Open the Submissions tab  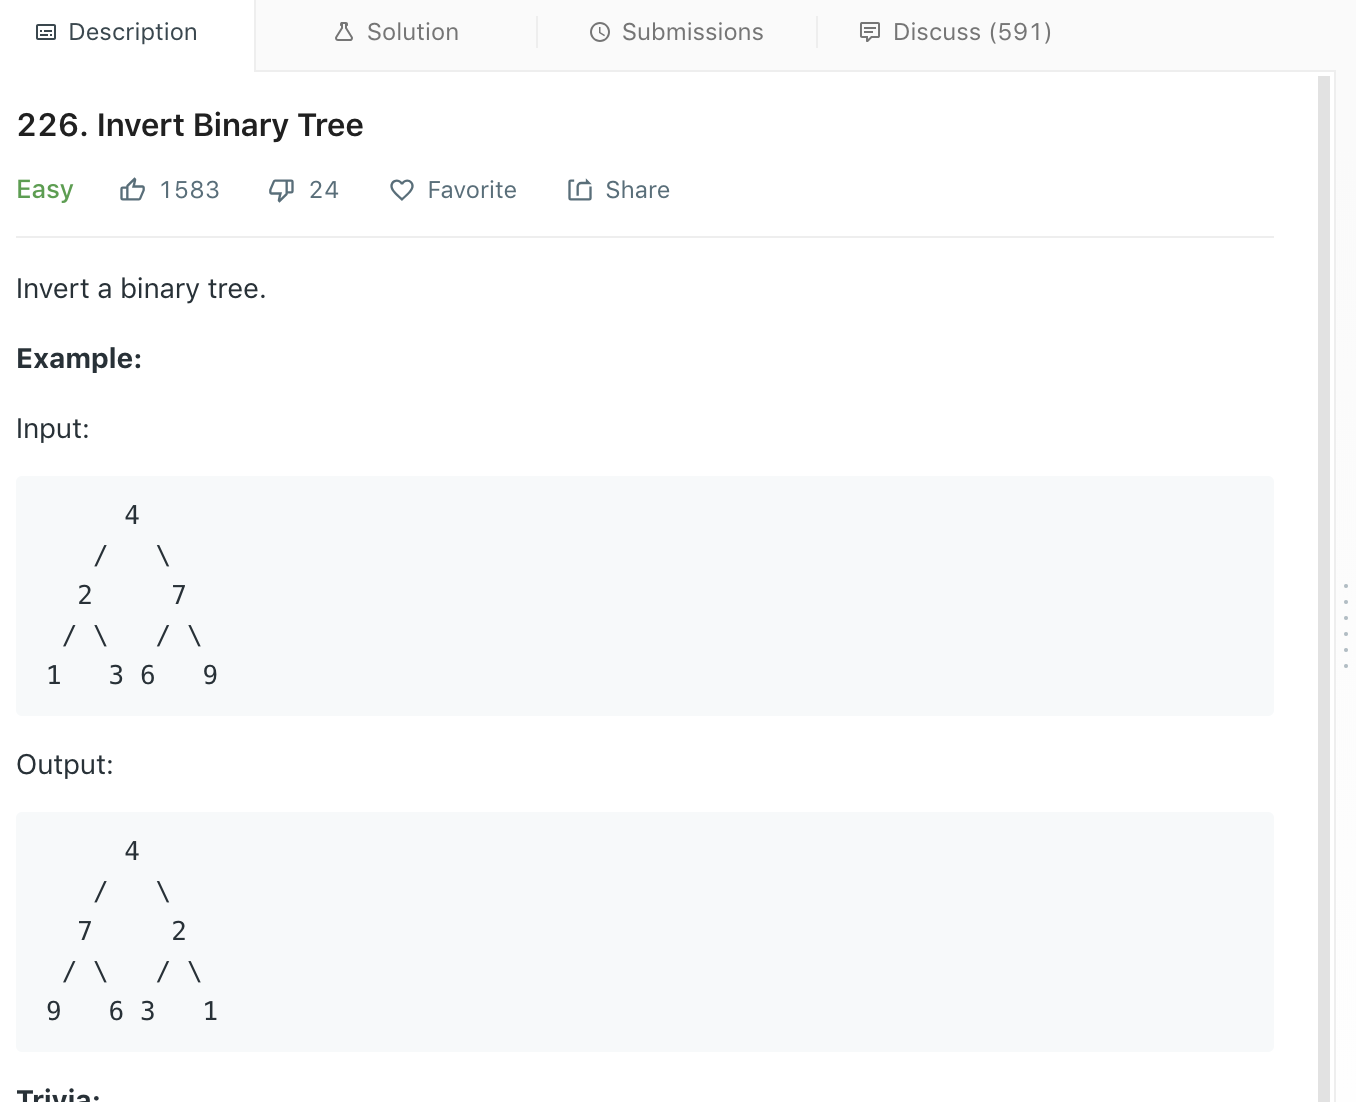[x=677, y=32]
